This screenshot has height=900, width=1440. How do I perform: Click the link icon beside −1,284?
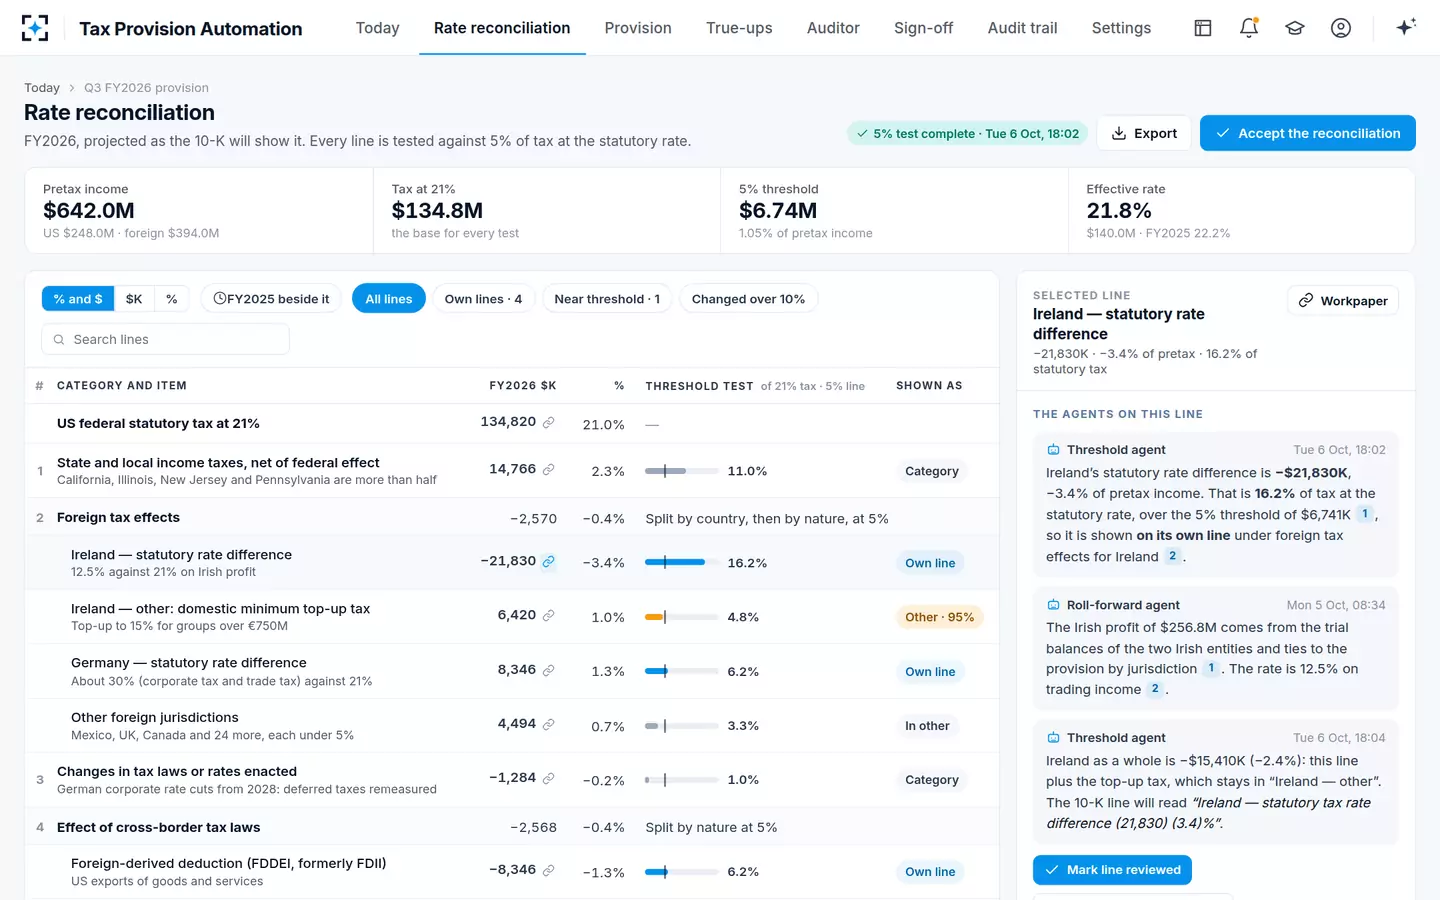pyautogui.click(x=548, y=778)
